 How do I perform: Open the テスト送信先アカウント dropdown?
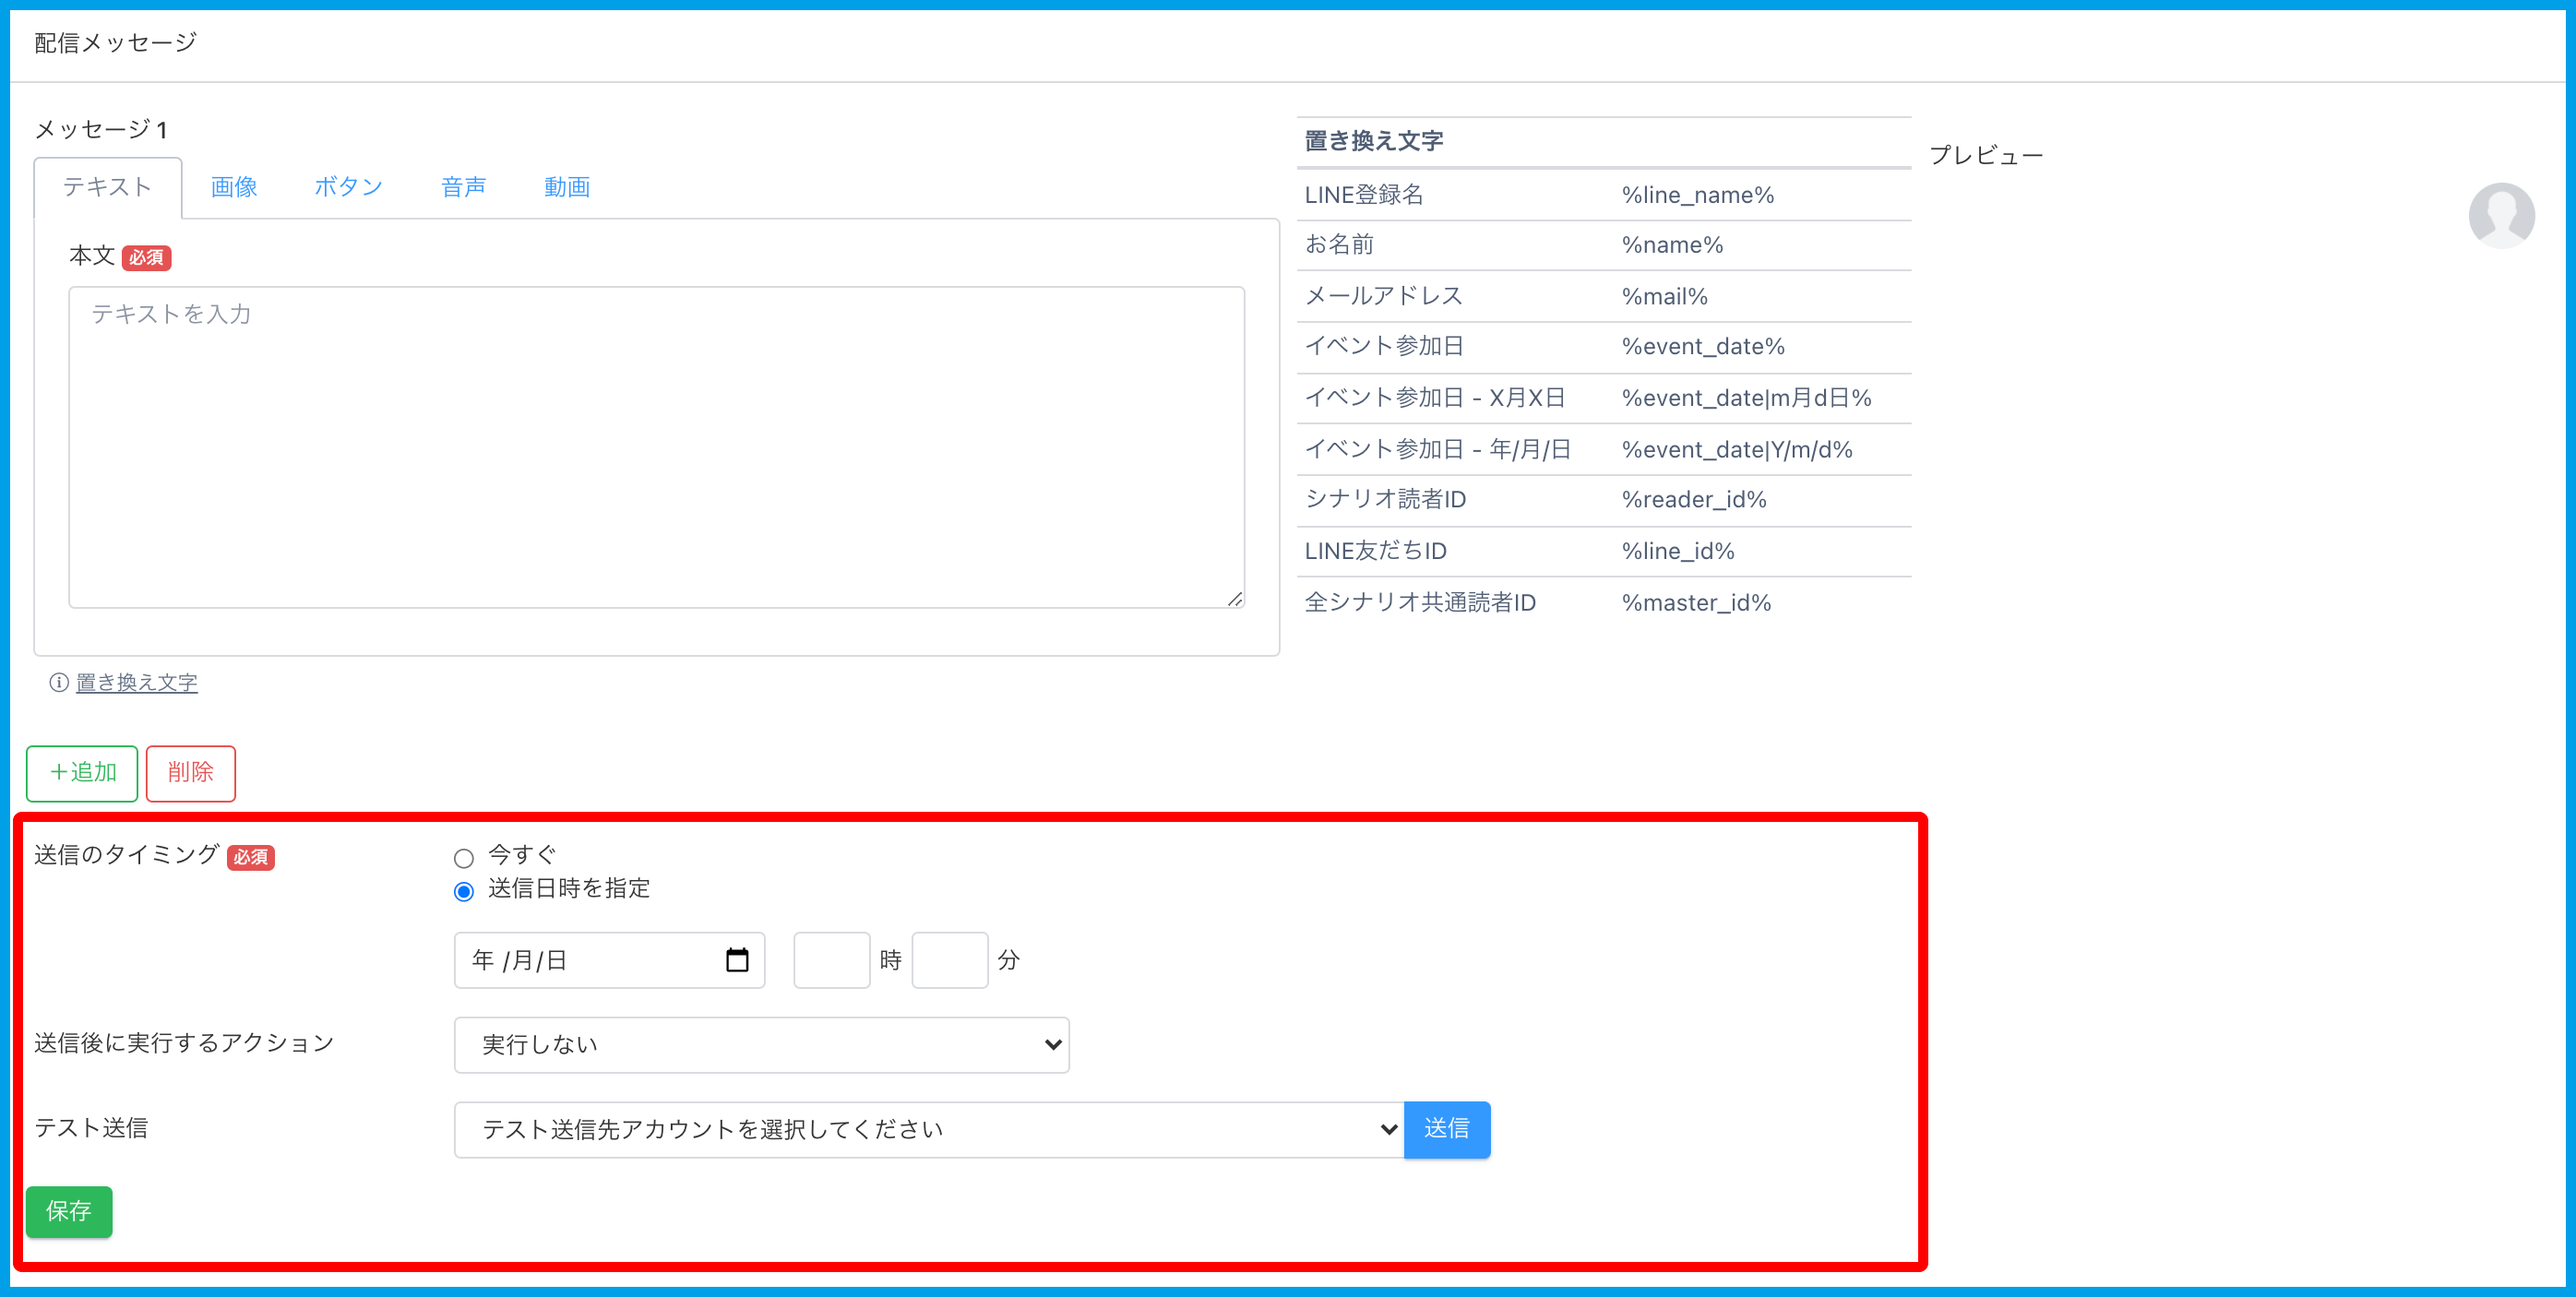(928, 1130)
